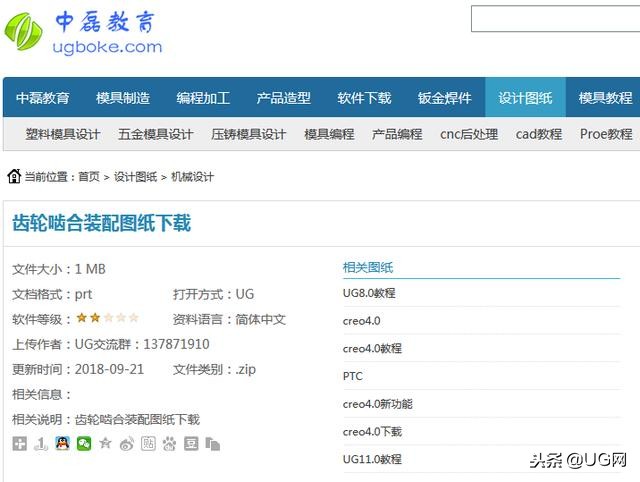640x482 pixels.
Task: Share via WeChat green icon
Action: [x=84, y=443]
